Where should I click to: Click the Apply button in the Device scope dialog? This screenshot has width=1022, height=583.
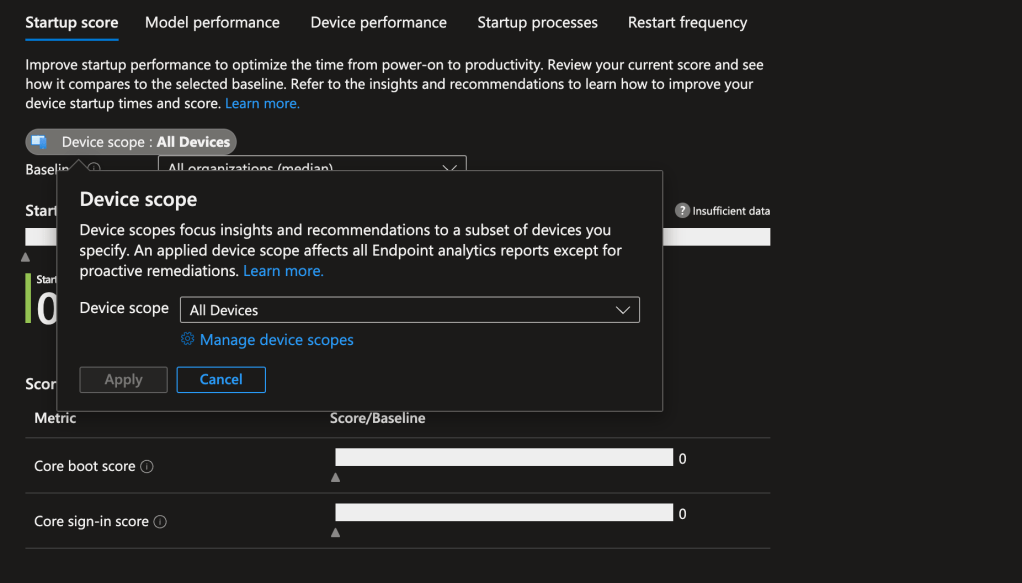(124, 380)
